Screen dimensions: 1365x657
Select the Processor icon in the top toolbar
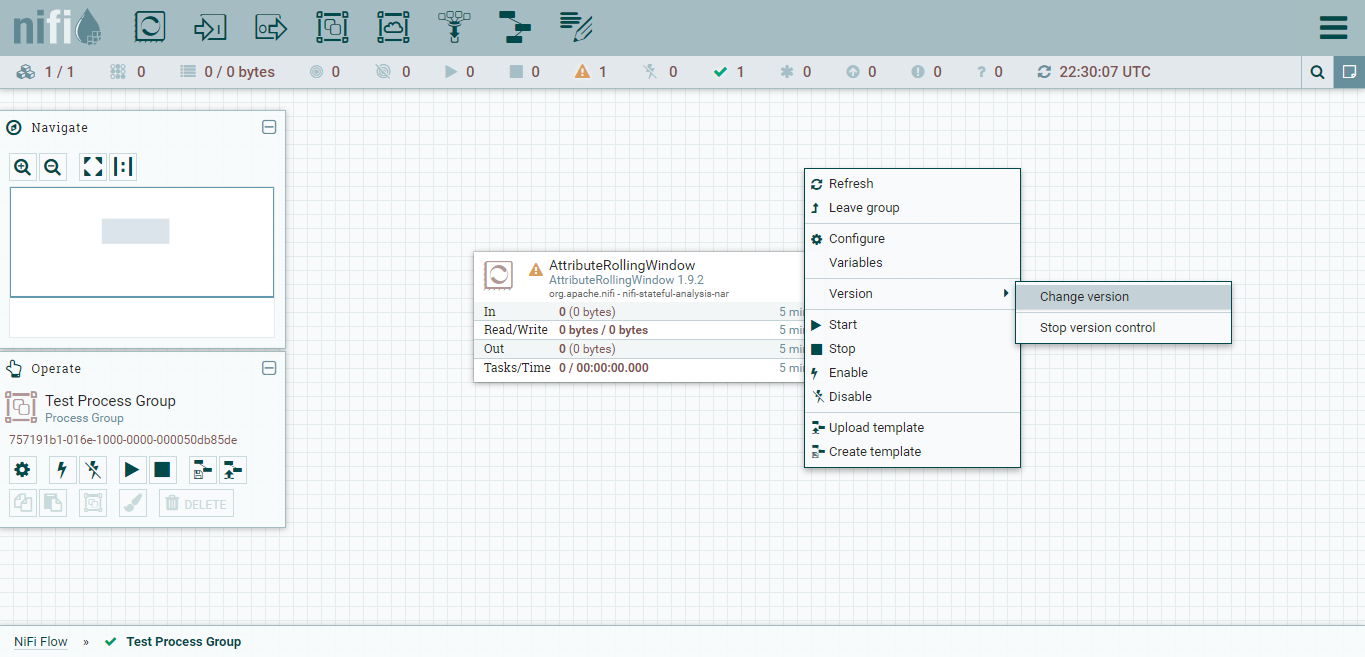point(149,27)
